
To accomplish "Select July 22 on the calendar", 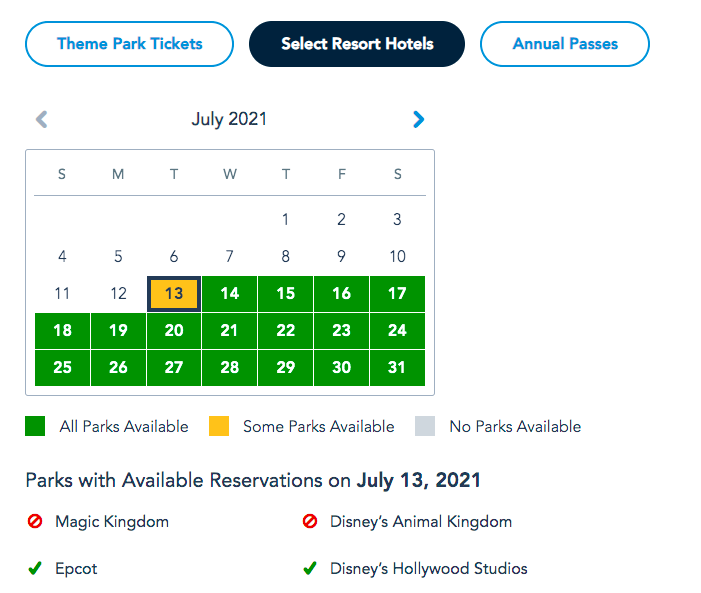I will [x=286, y=331].
